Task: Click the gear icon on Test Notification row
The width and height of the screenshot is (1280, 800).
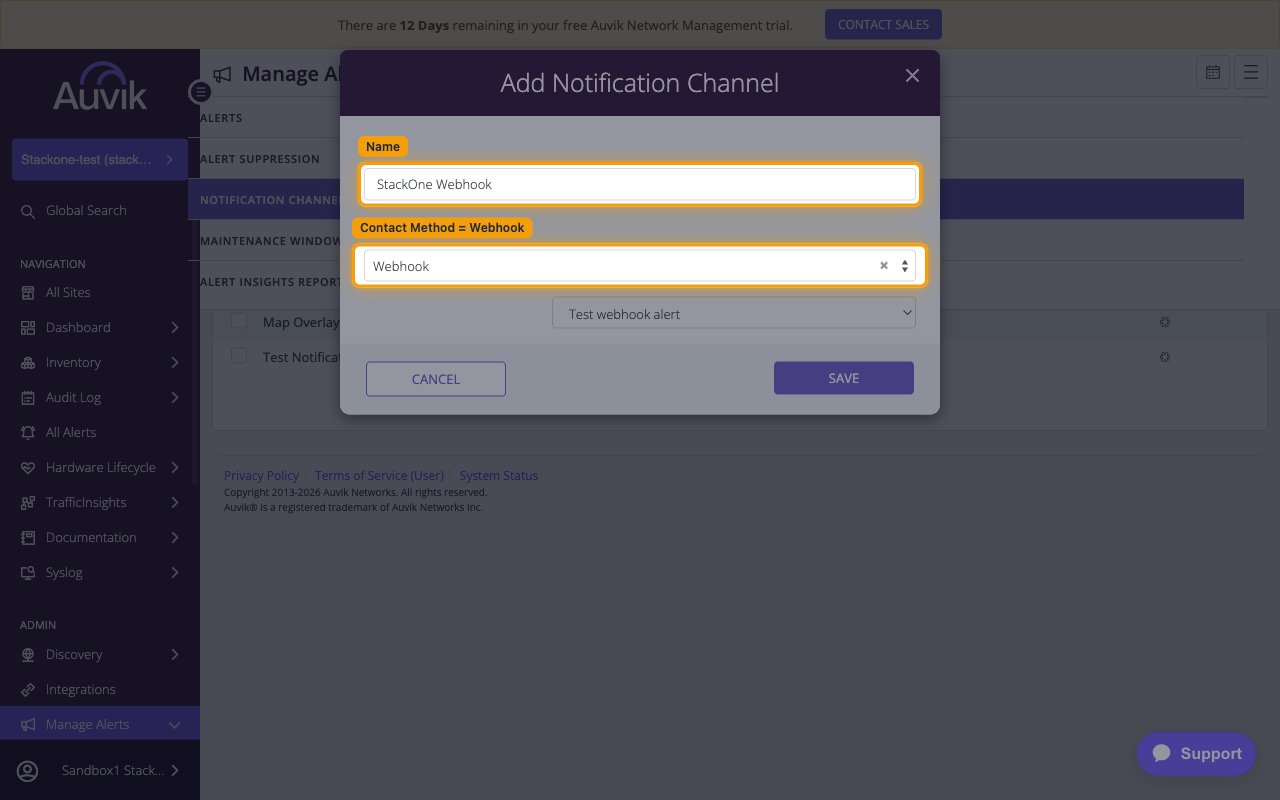Action: click(x=1165, y=357)
